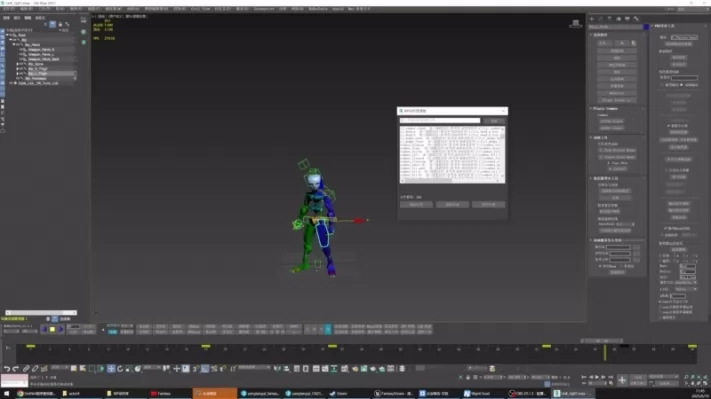Click the large plus key icon near playback controls

[x=622, y=380]
